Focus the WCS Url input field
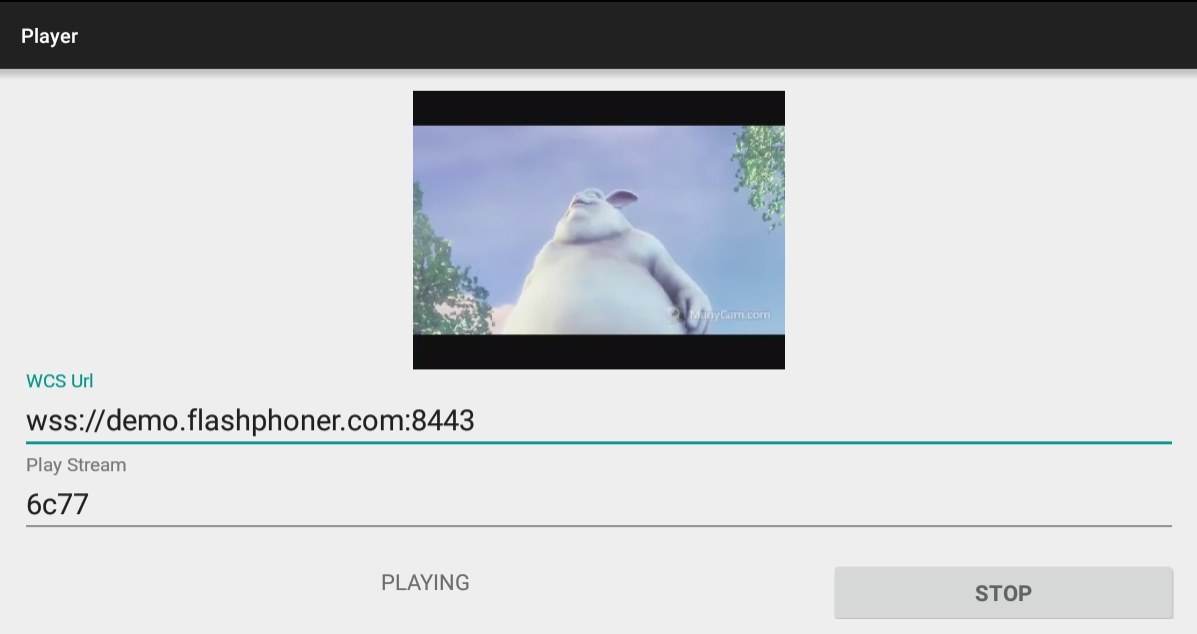The image size is (1197, 634). click(598, 421)
